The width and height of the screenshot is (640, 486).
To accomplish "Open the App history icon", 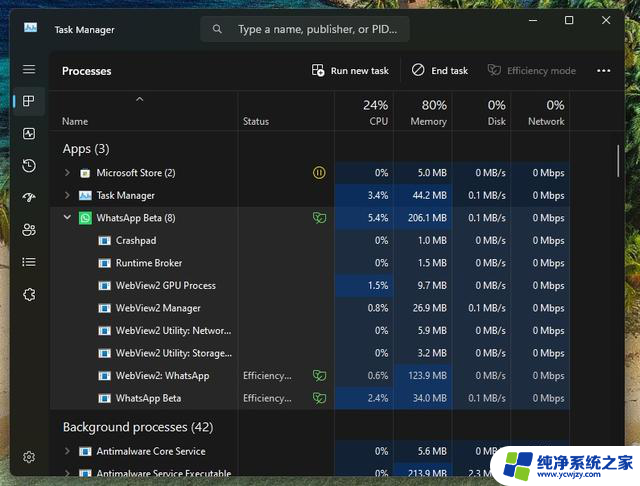I will click(x=29, y=165).
